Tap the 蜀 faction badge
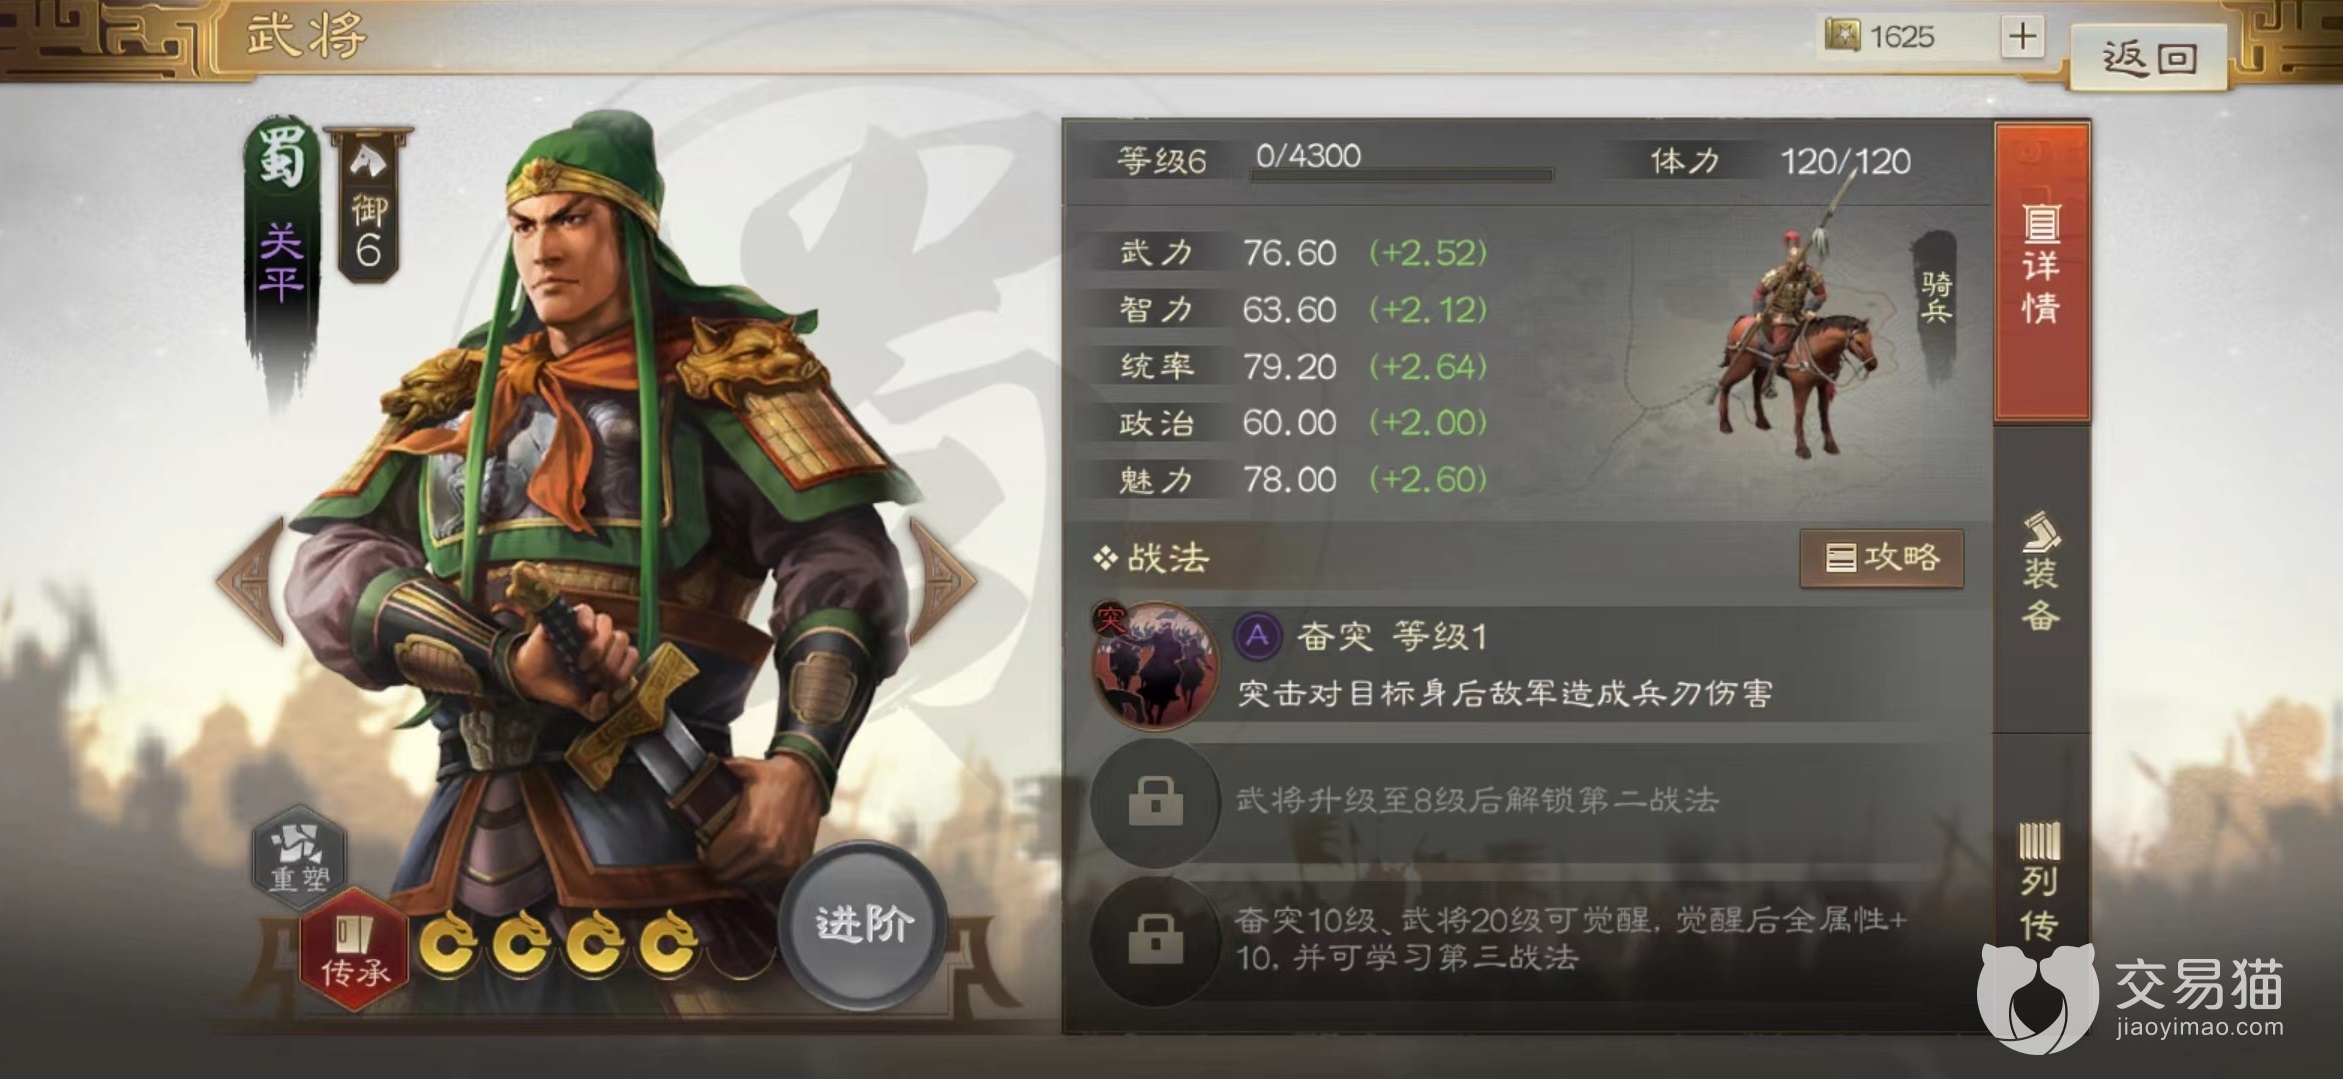This screenshot has height=1079, width=2343. pos(280,158)
